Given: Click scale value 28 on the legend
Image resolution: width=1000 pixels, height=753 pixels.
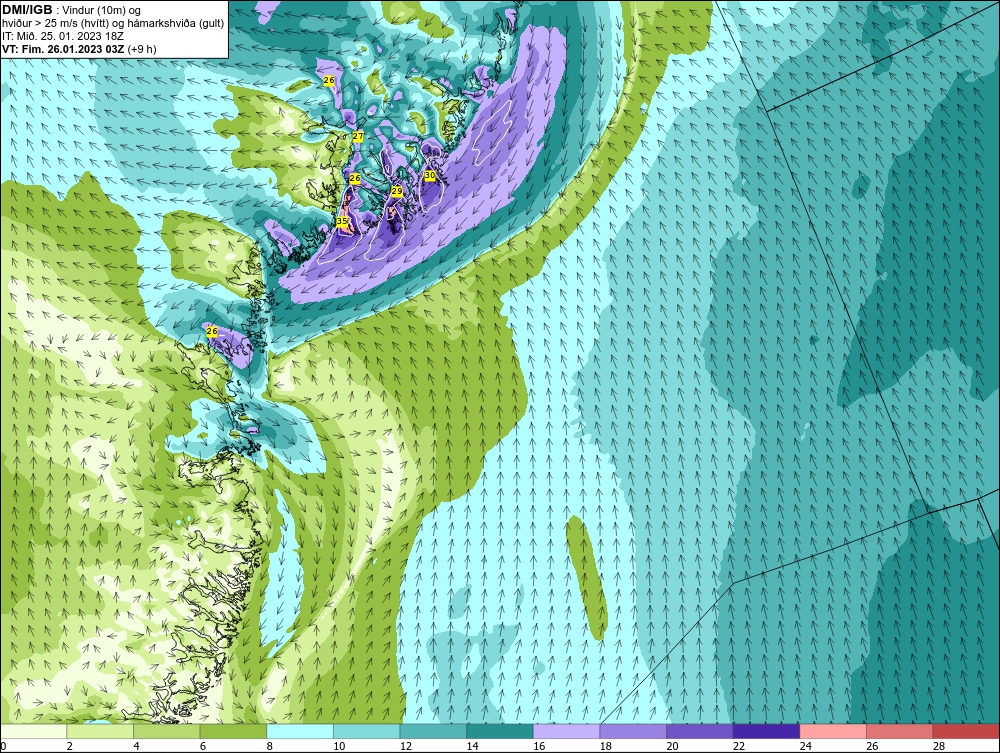Looking at the screenshot, I should click(939, 746).
